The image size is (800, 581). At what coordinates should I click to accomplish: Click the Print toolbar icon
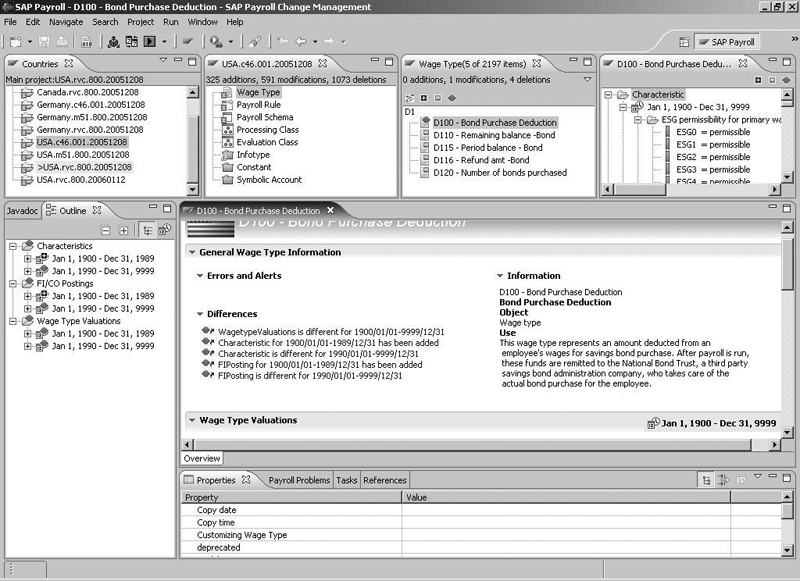62,42
